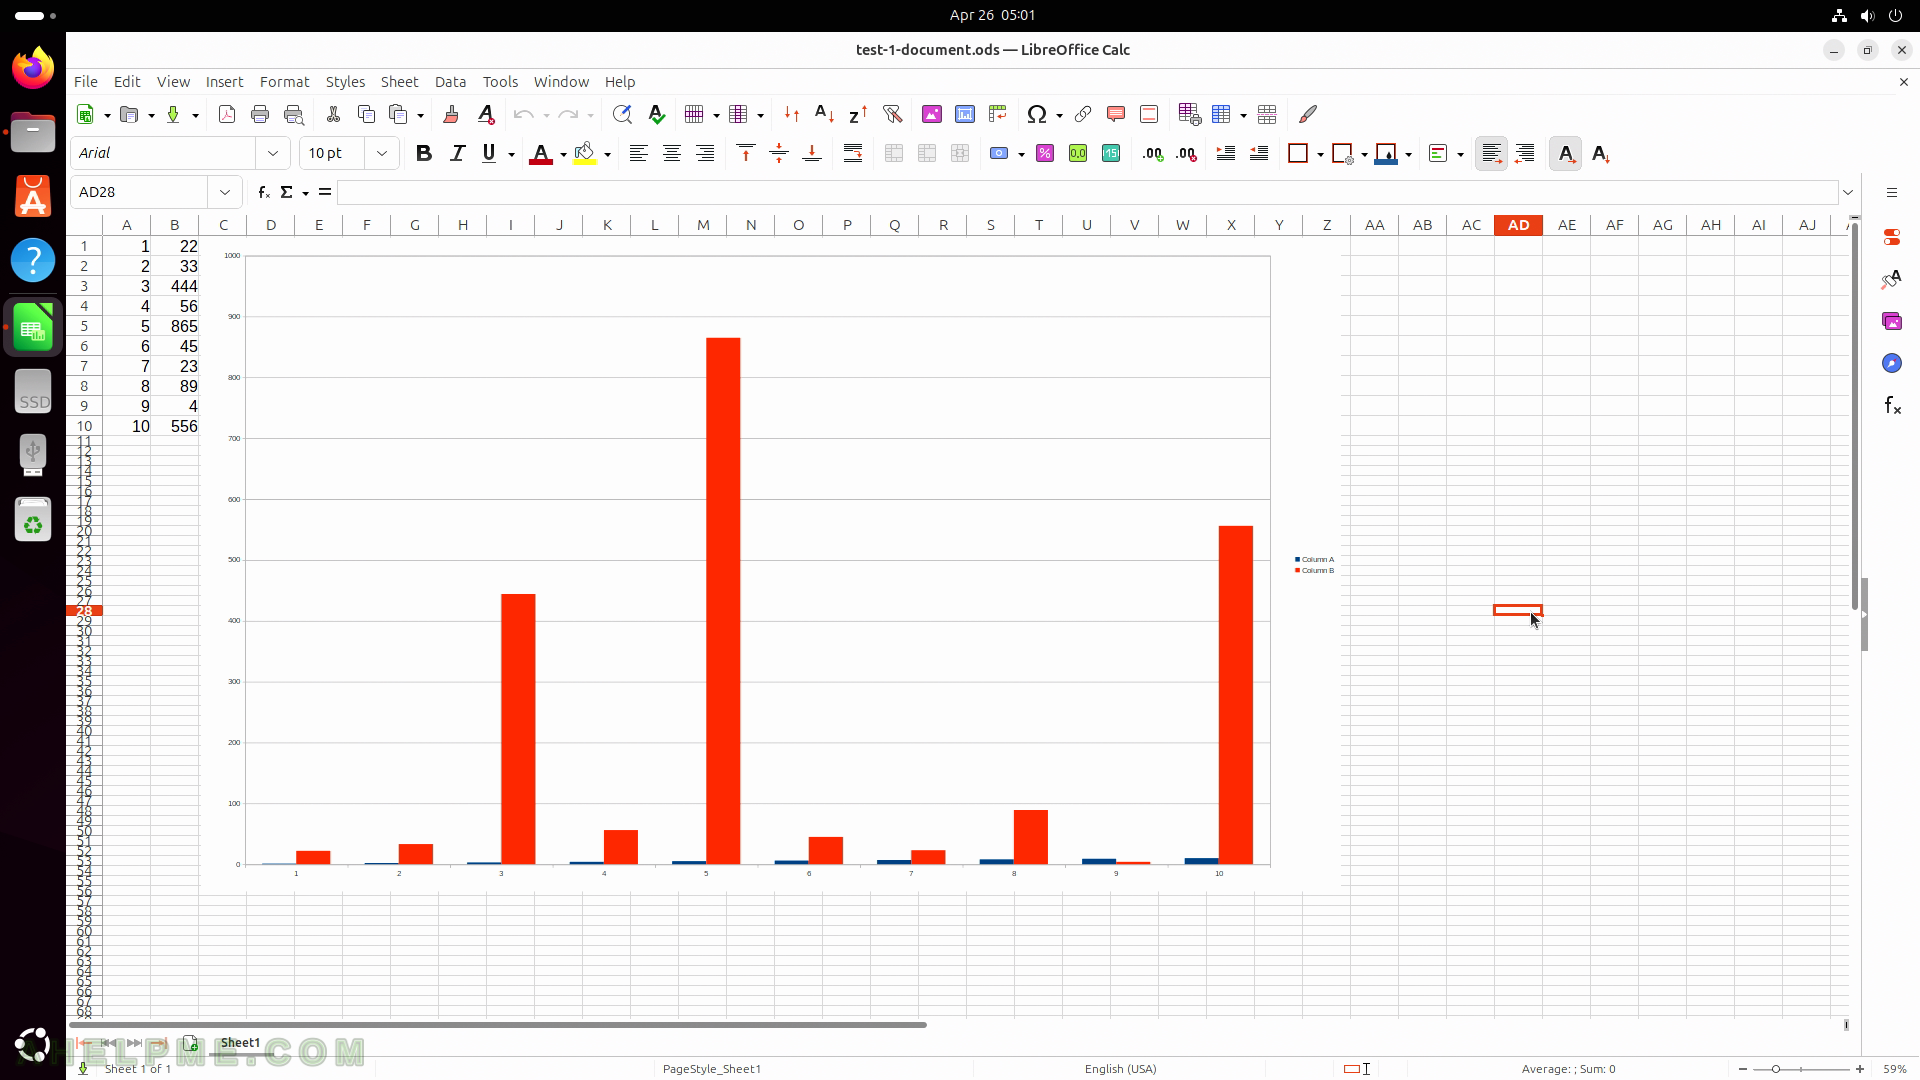Format as percent icon
The image size is (1920, 1080).
click(1045, 153)
